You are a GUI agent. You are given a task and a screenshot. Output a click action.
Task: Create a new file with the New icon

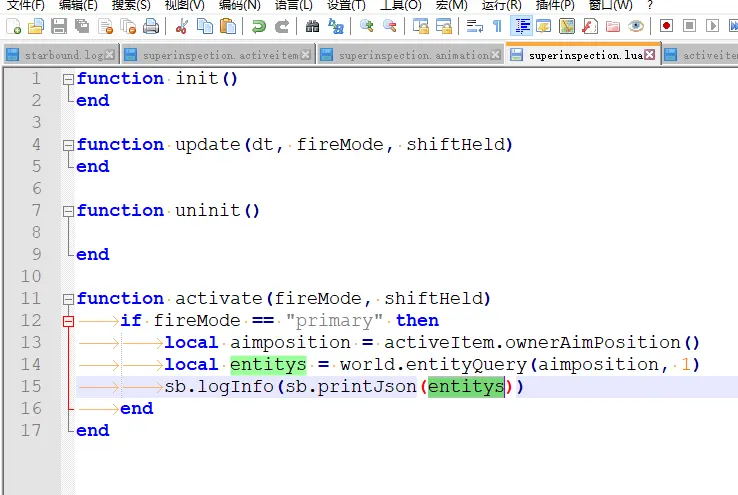14,26
